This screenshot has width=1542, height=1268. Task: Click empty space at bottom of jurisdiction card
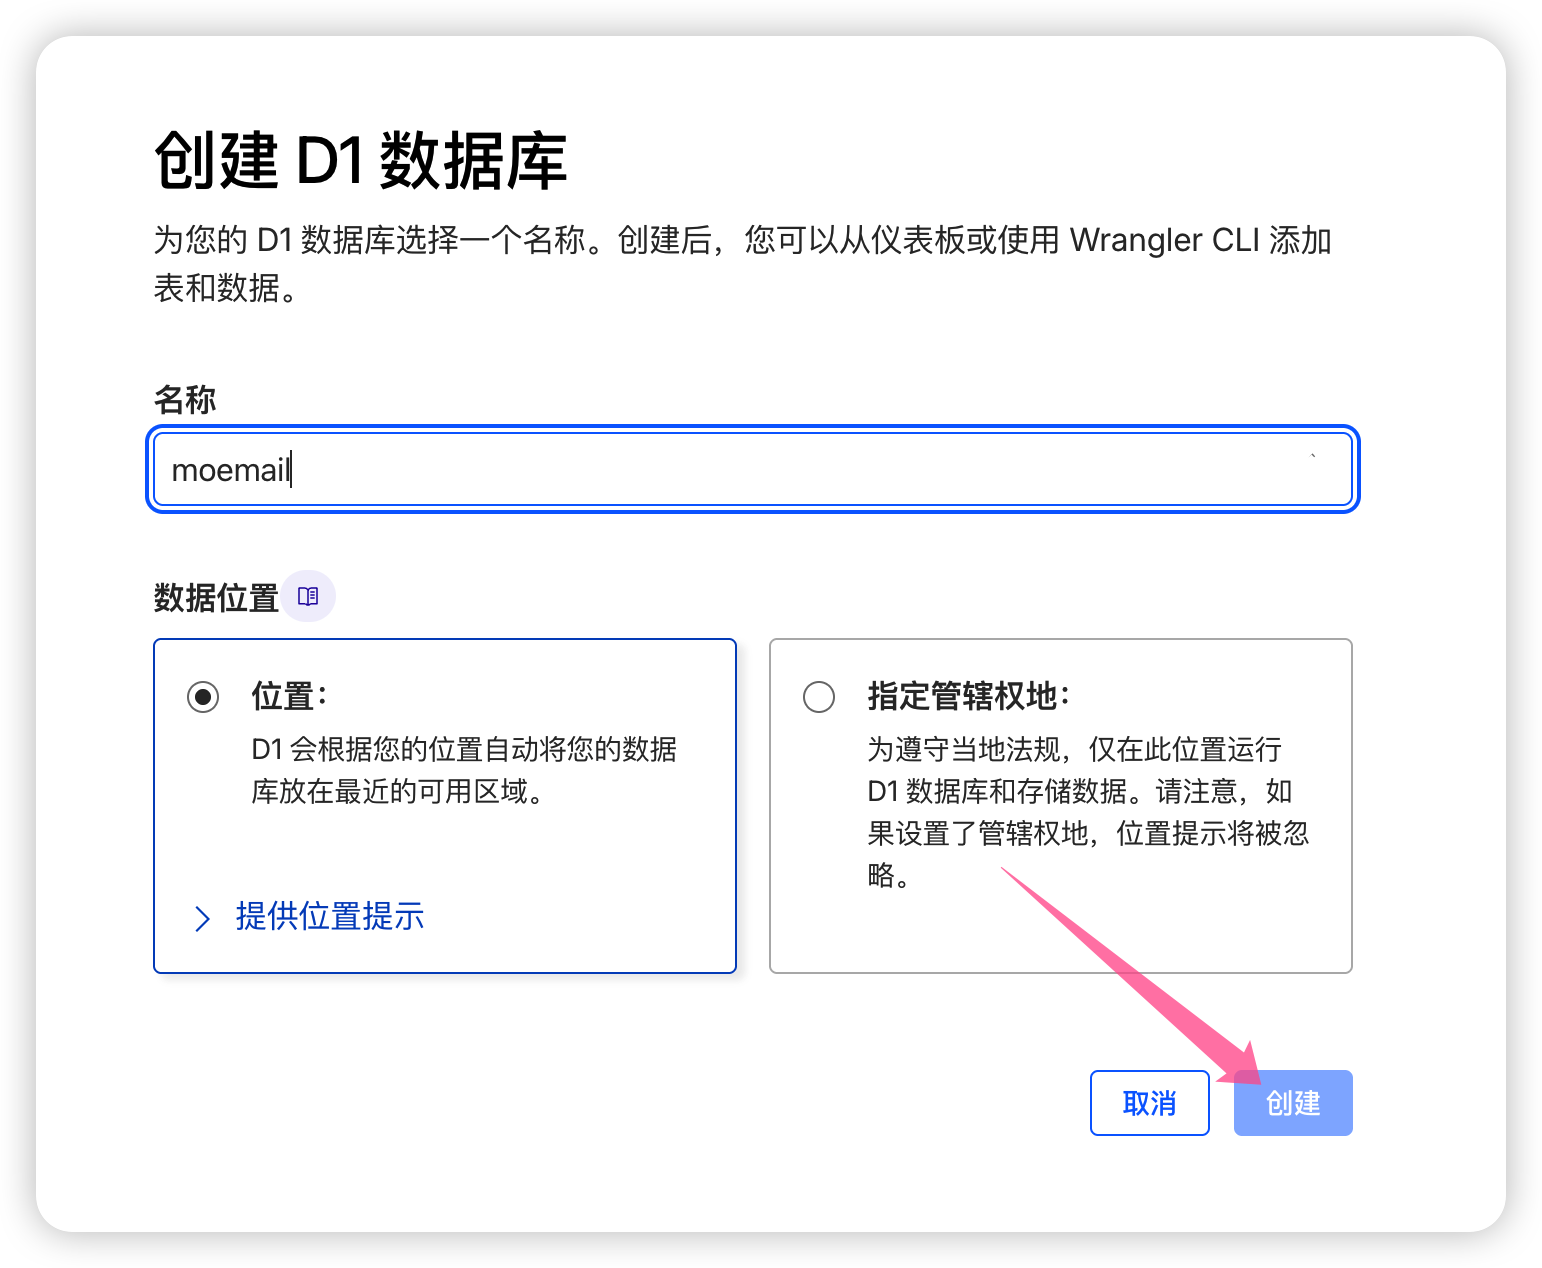[x=1060, y=935]
